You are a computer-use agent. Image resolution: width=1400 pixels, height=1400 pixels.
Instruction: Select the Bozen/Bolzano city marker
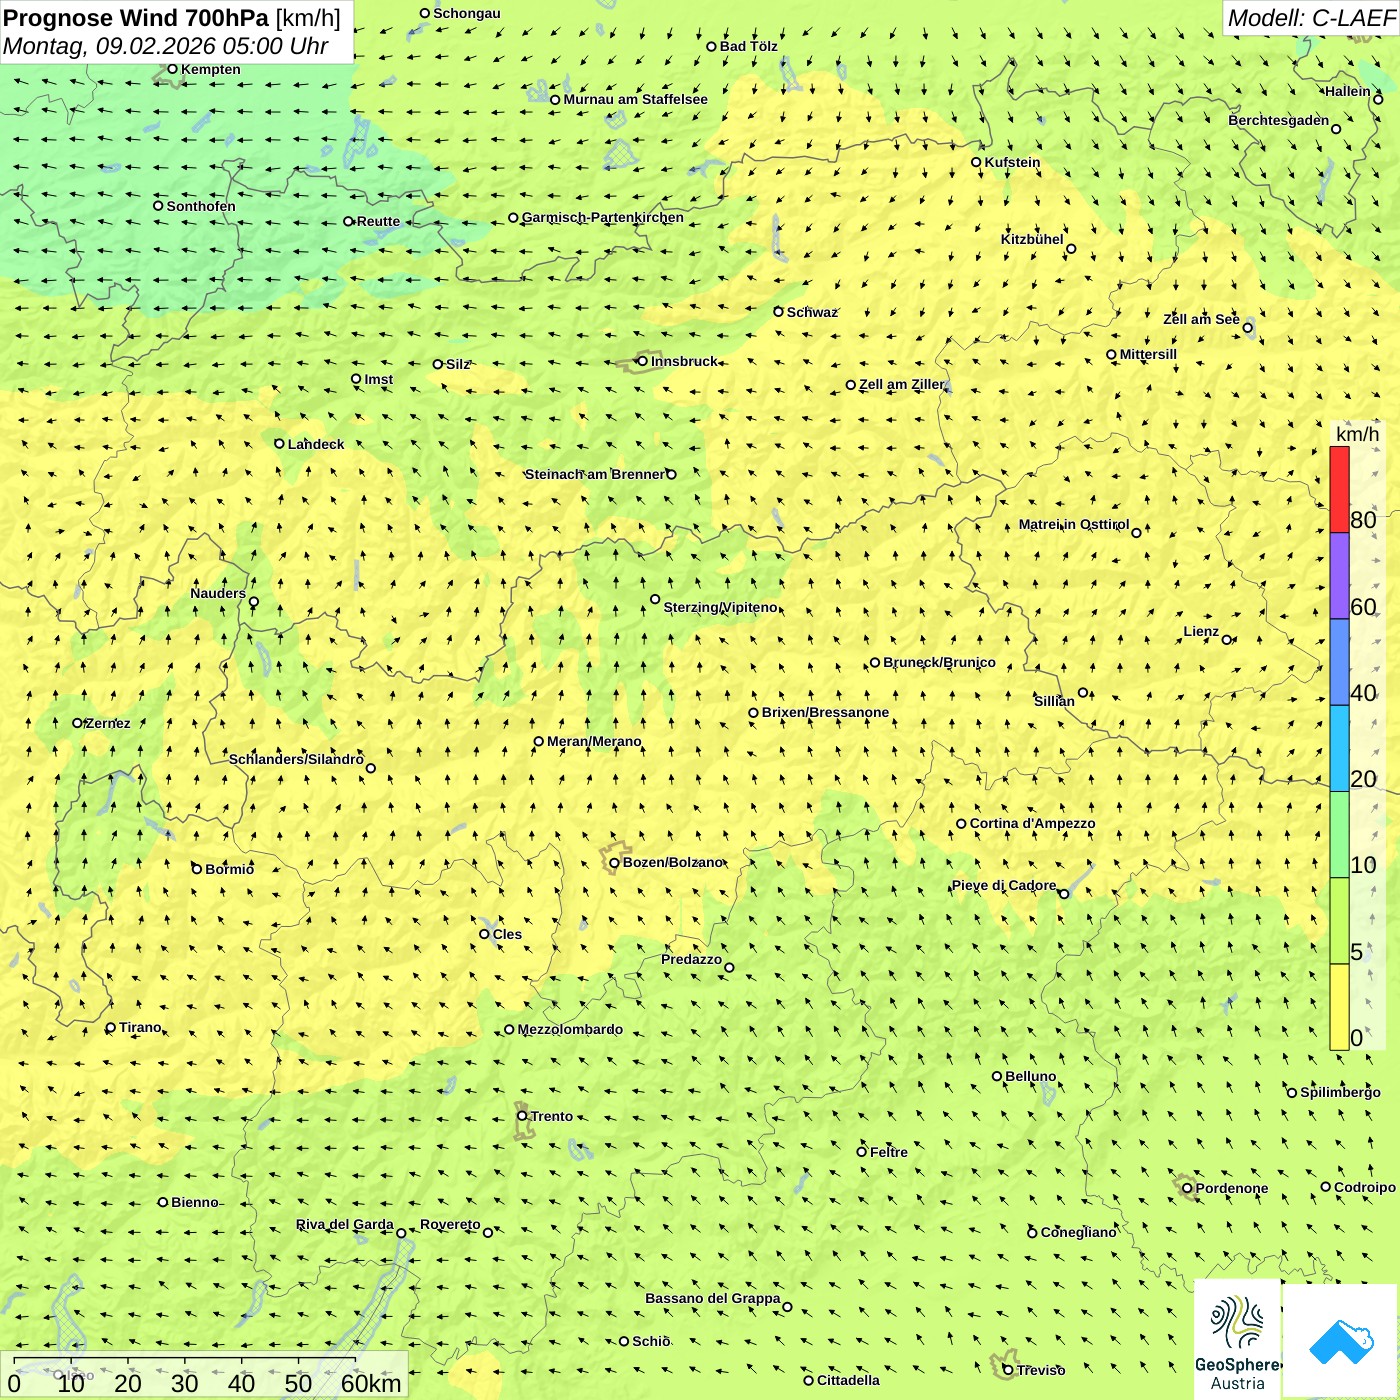614,862
